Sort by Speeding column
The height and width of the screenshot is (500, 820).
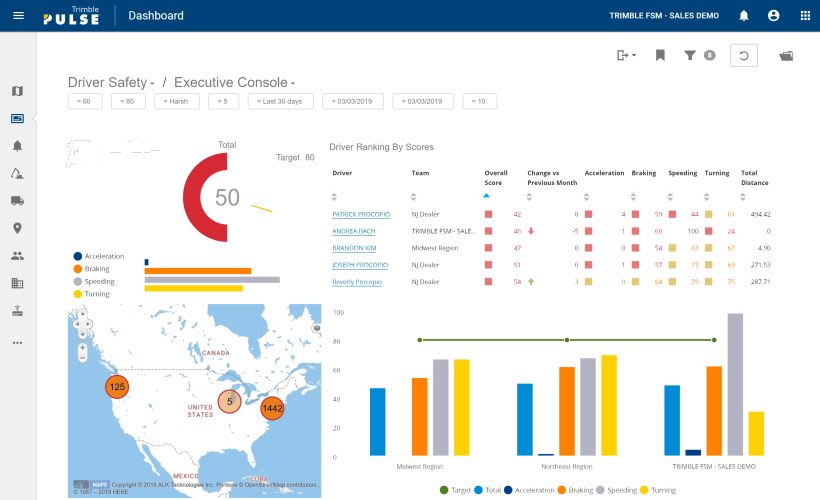(670, 197)
